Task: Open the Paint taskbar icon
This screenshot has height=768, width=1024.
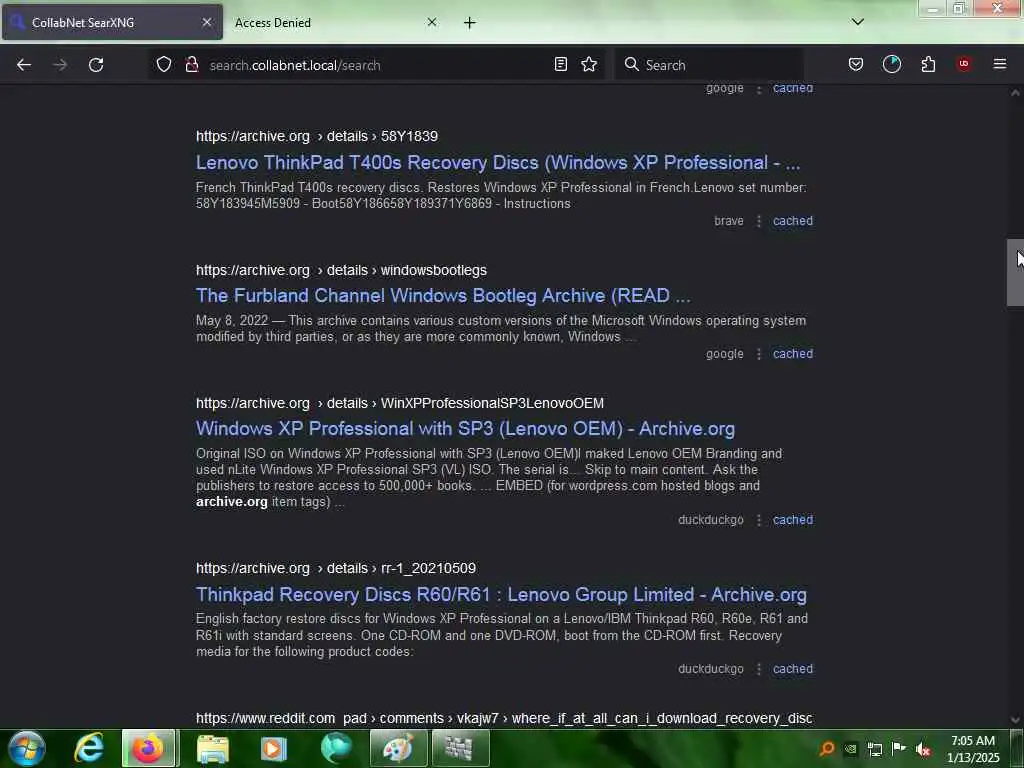Action: pyautogui.click(x=398, y=748)
